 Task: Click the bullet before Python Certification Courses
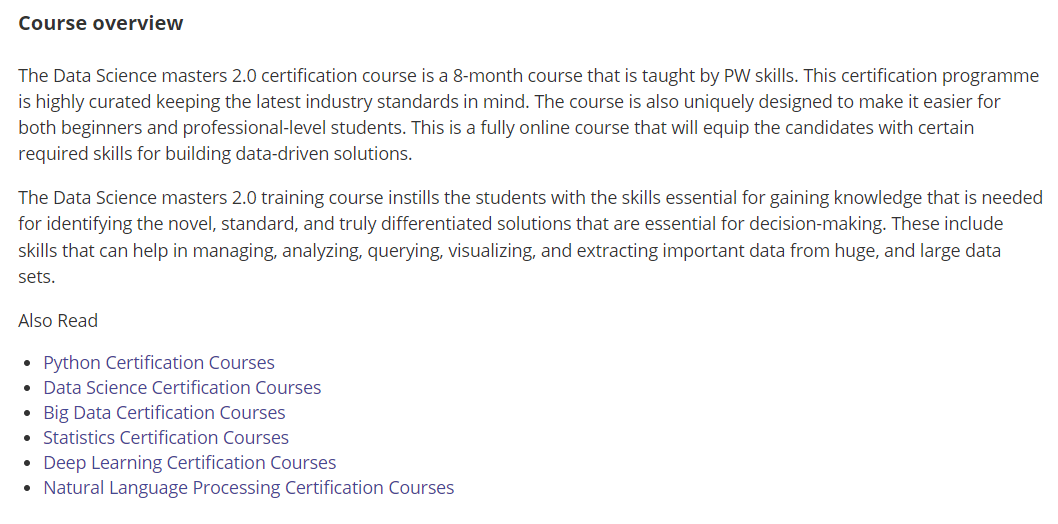[26, 363]
